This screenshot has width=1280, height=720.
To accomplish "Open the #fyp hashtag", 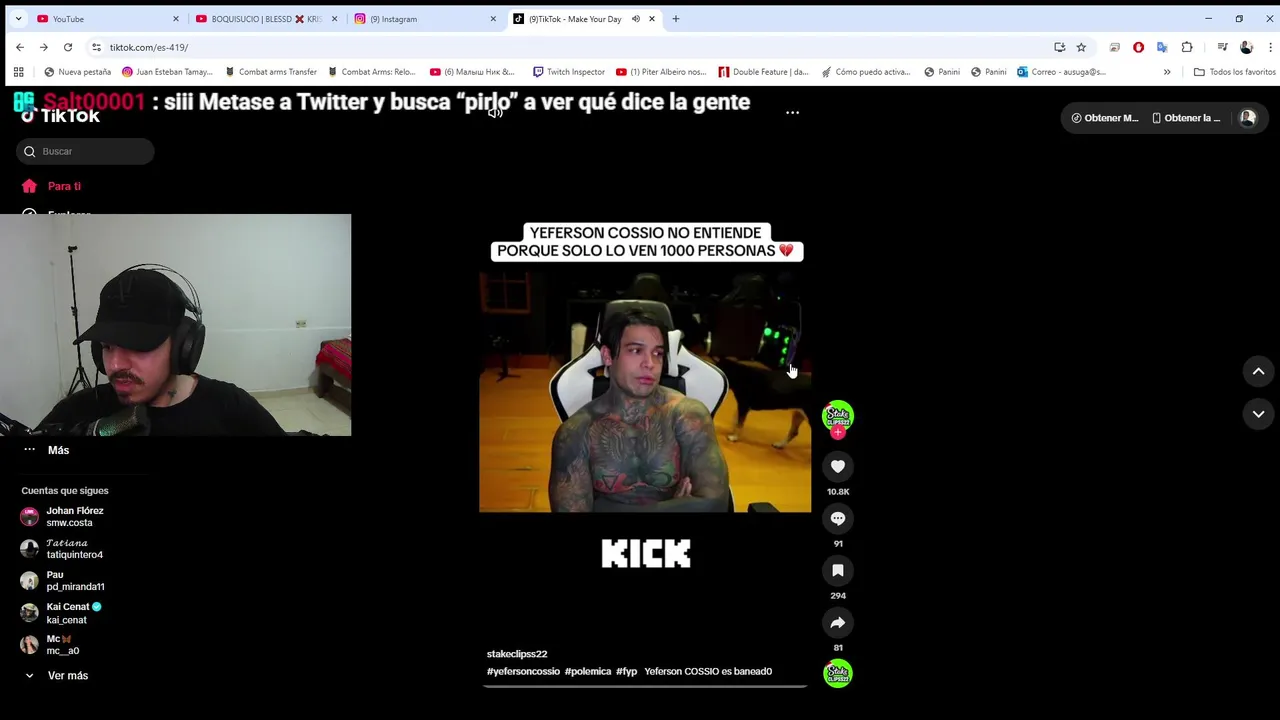I will tap(626, 671).
